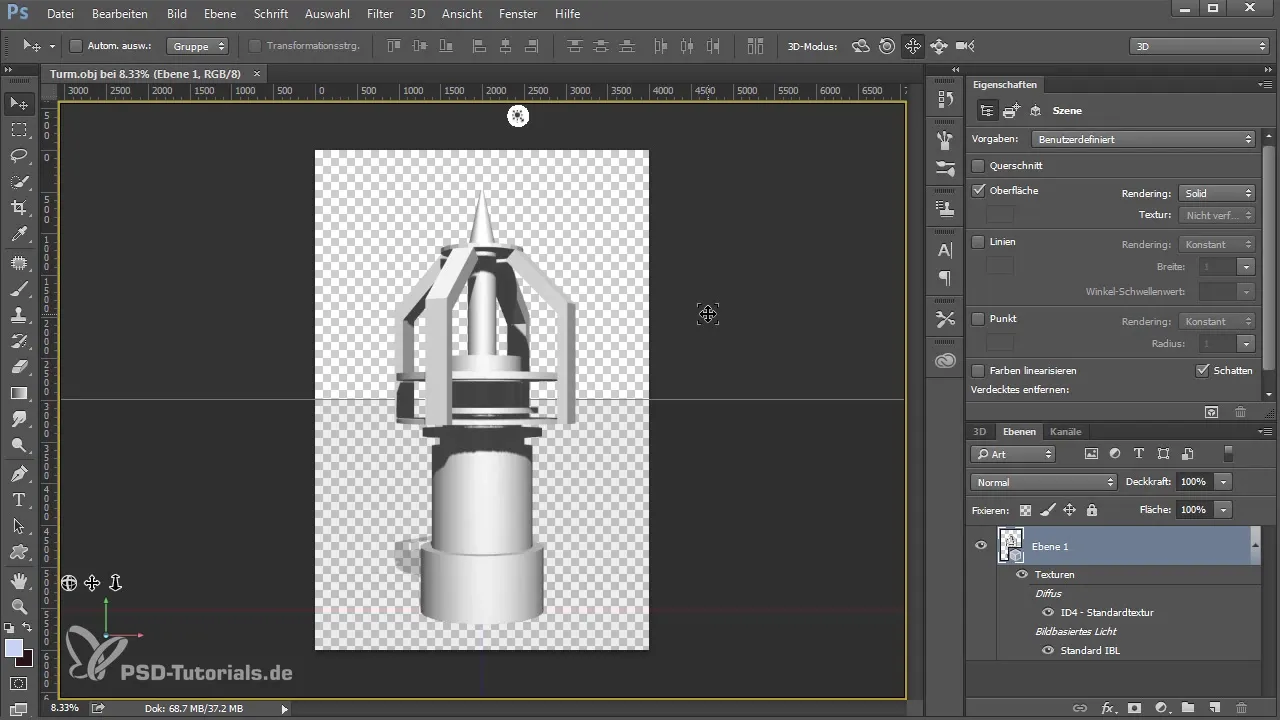This screenshot has width=1280, height=720.
Task: Open the Filter menu
Action: click(379, 14)
